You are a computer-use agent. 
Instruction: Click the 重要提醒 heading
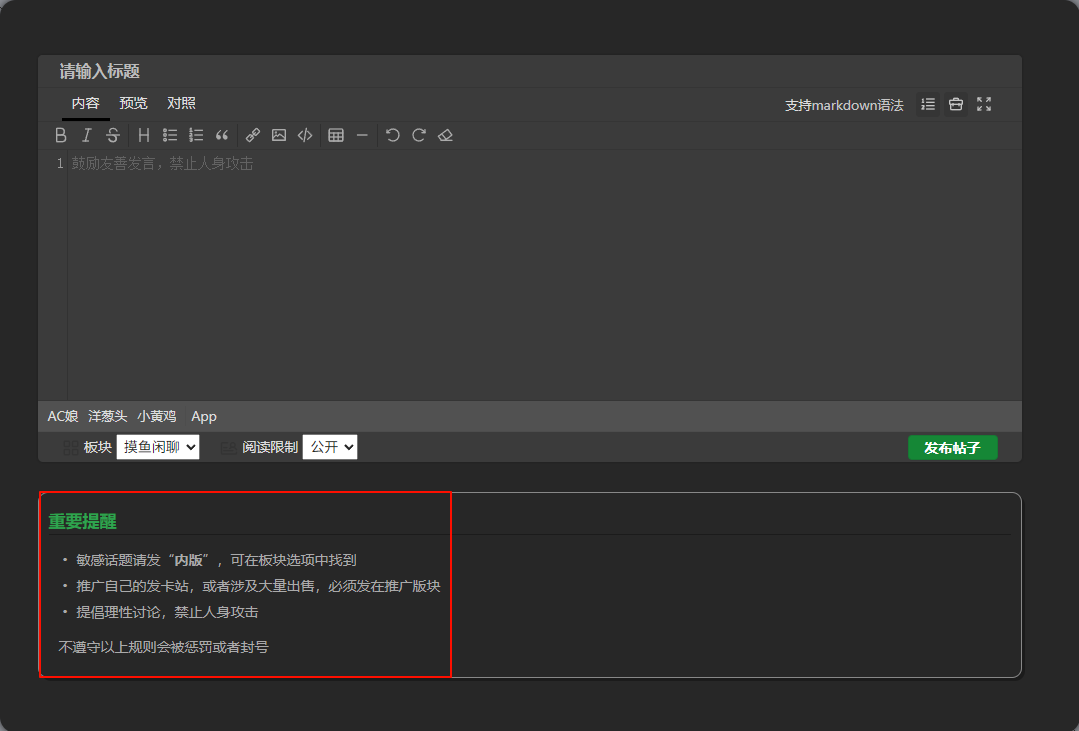pyautogui.click(x=83, y=522)
